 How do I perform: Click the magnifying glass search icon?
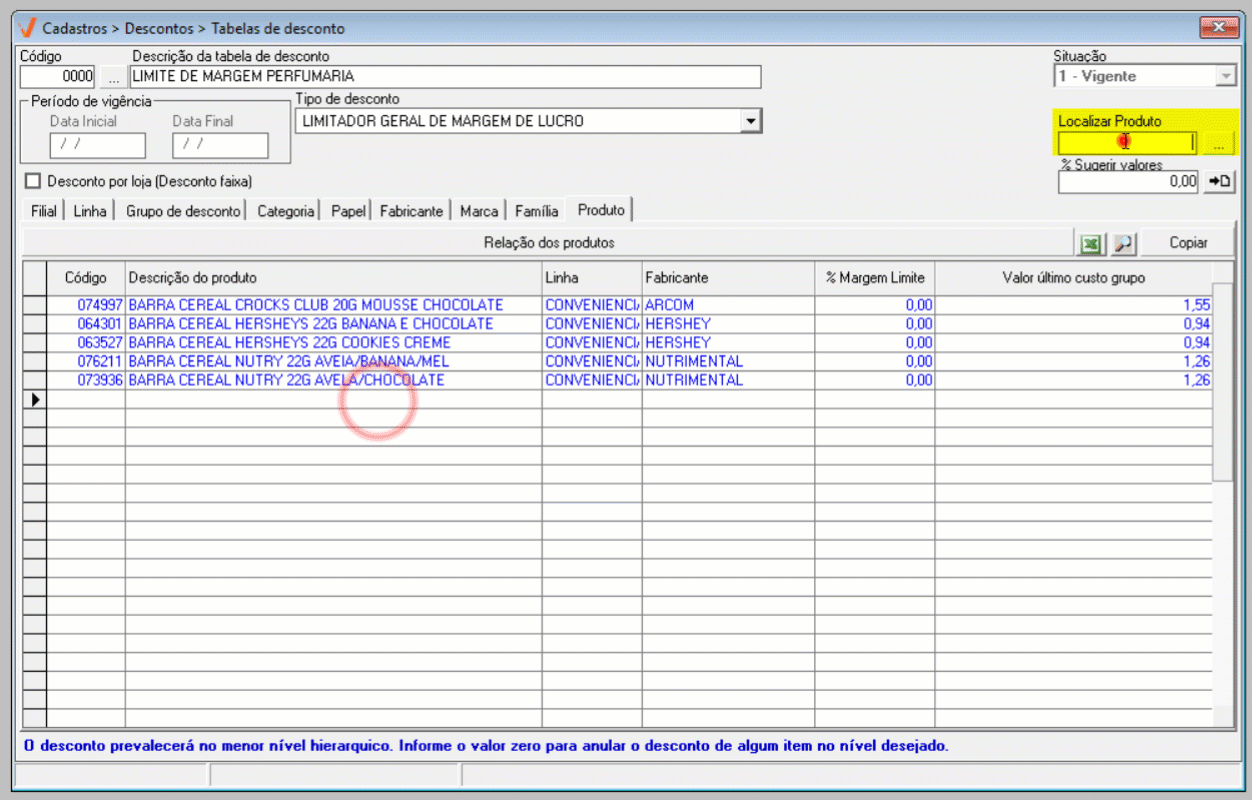click(1123, 243)
